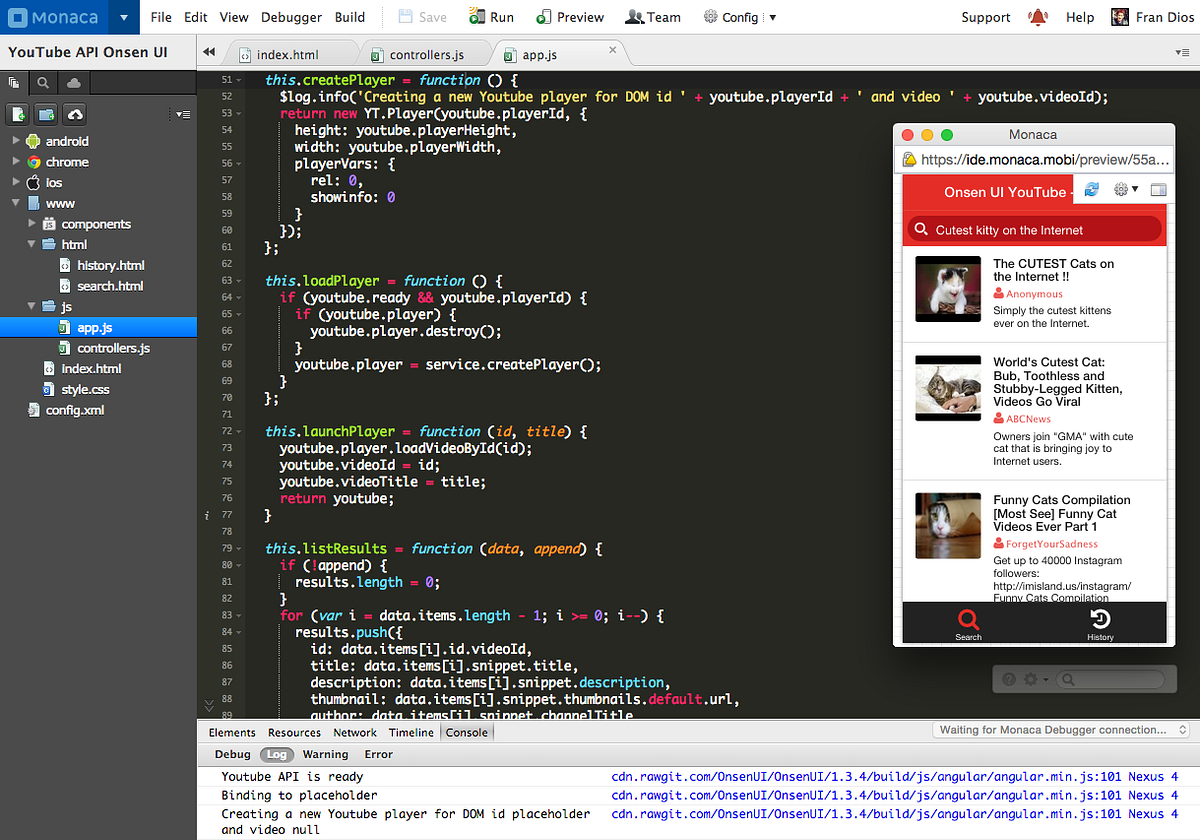
Task: Filter console by Debug level
Action: [233, 755]
